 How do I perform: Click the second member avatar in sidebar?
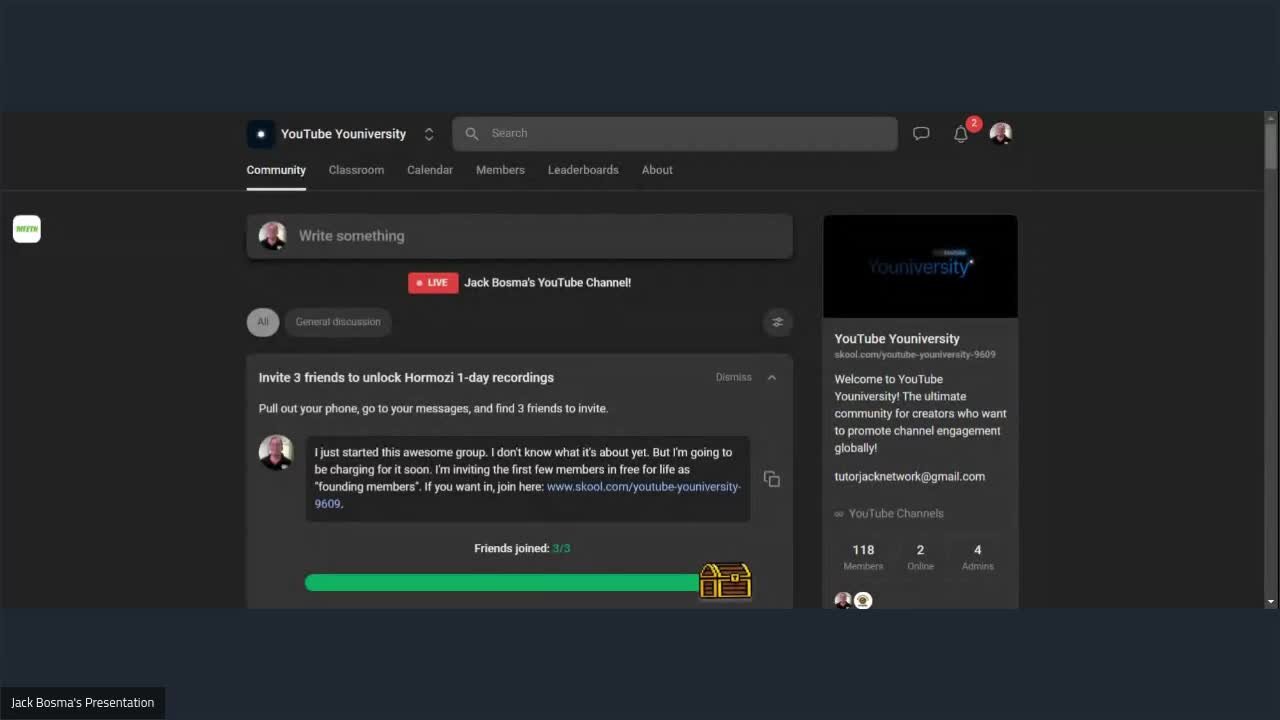click(x=863, y=600)
